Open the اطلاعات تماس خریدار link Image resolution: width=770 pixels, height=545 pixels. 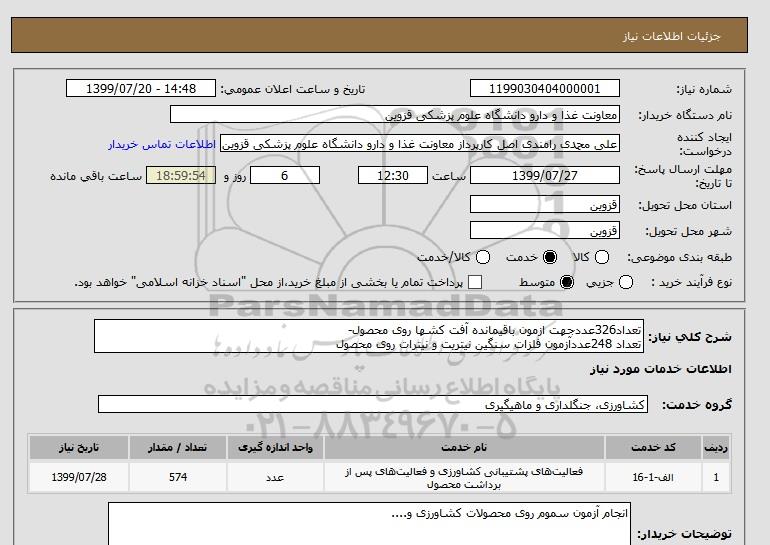(162, 144)
